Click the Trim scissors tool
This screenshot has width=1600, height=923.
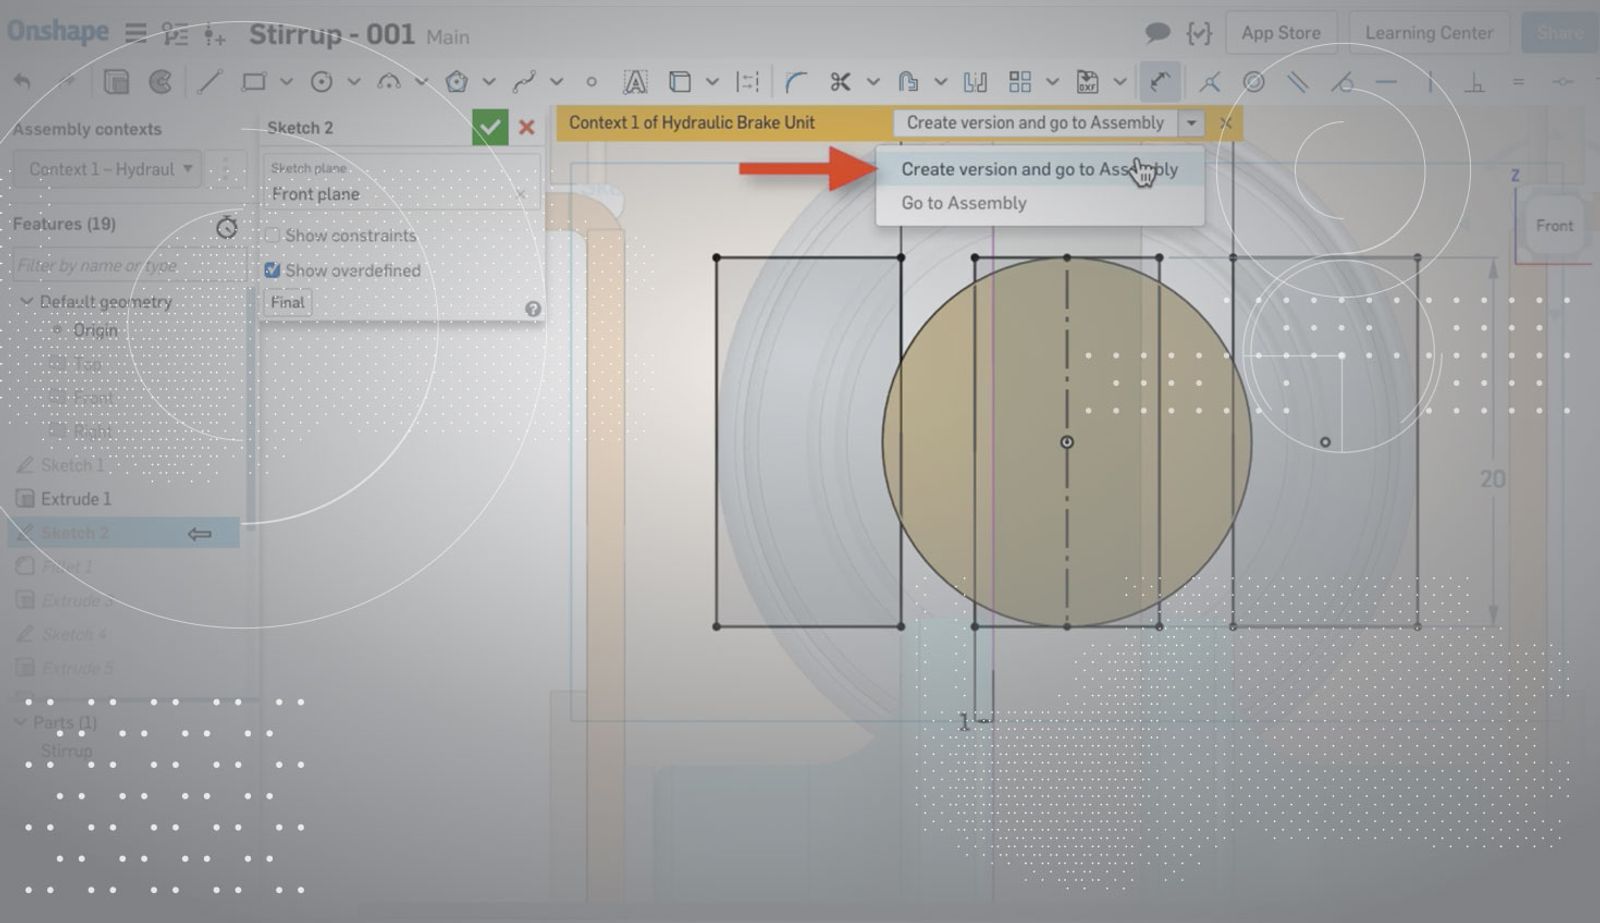pos(840,82)
